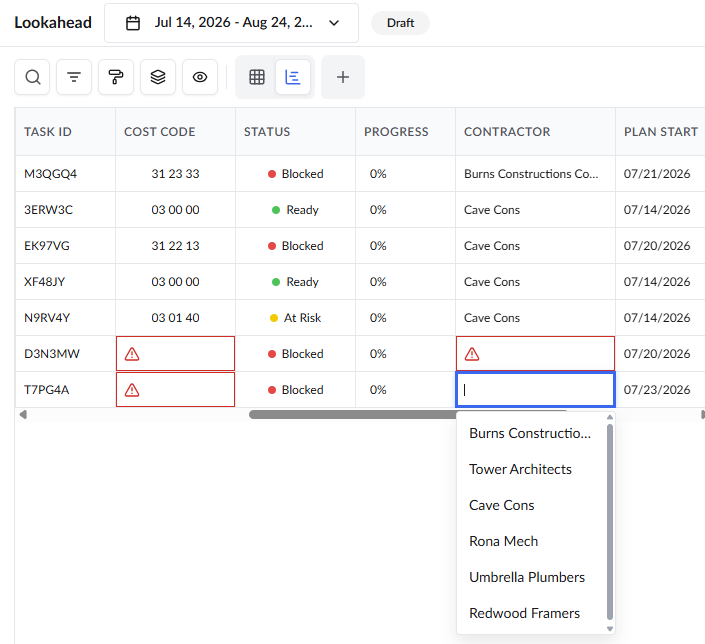This screenshot has width=705, height=644.
Task: Select task ID 3ERW3C
Action: point(48,210)
